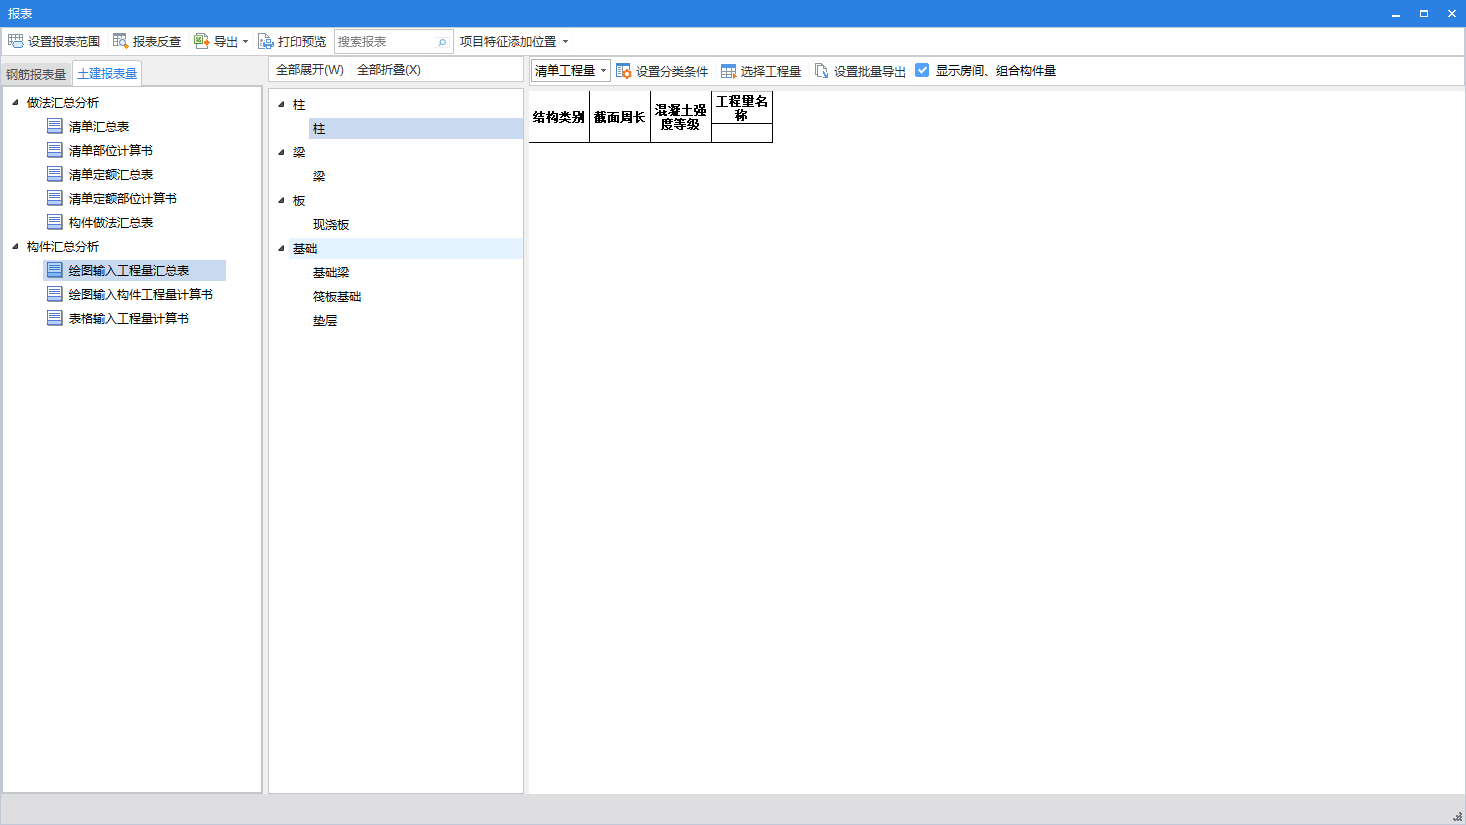Collapse the 板 category node
The height and width of the screenshot is (825, 1466).
281,200
